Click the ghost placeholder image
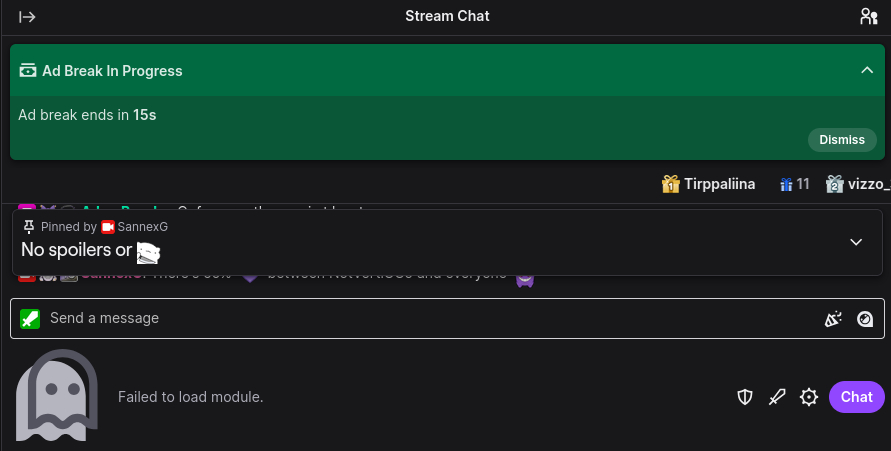The image size is (891, 451). (56, 395)
